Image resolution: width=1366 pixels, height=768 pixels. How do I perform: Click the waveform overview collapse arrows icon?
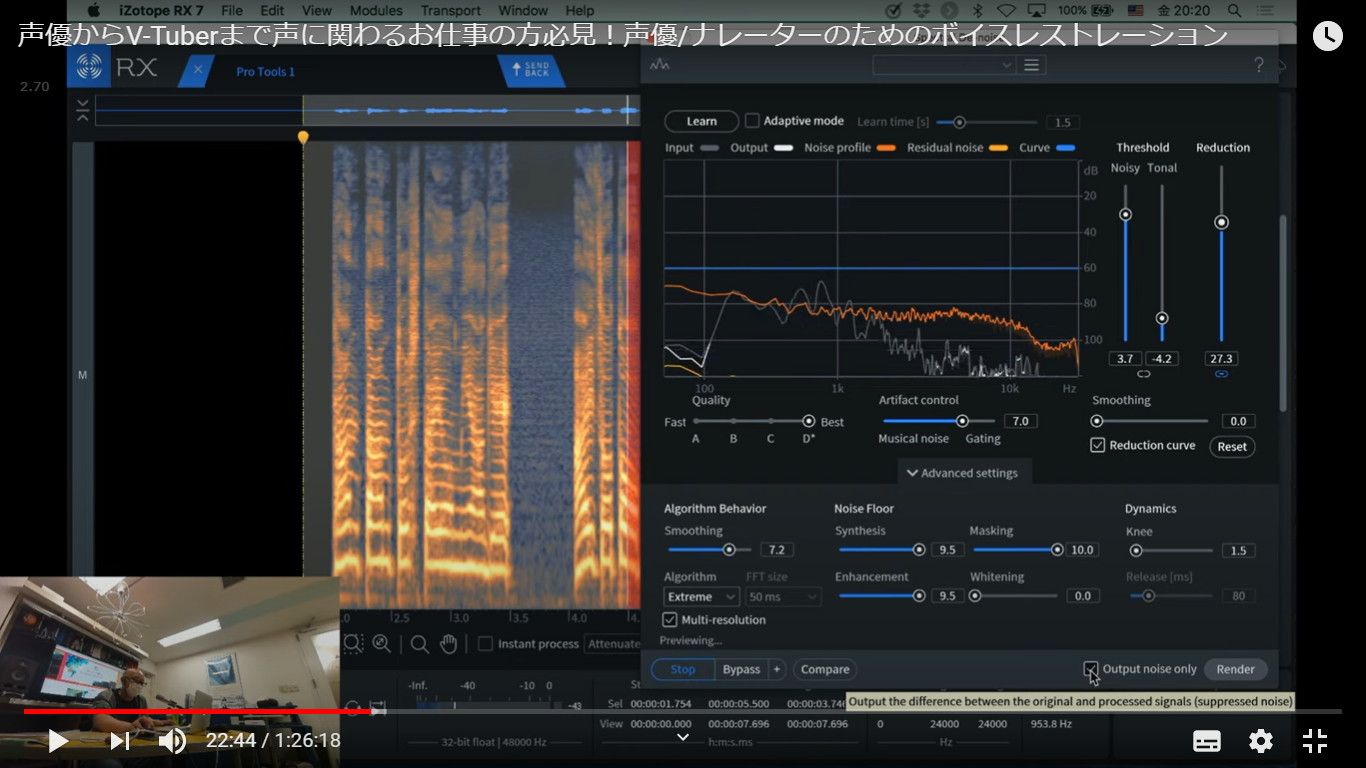(x=82, y=110)
